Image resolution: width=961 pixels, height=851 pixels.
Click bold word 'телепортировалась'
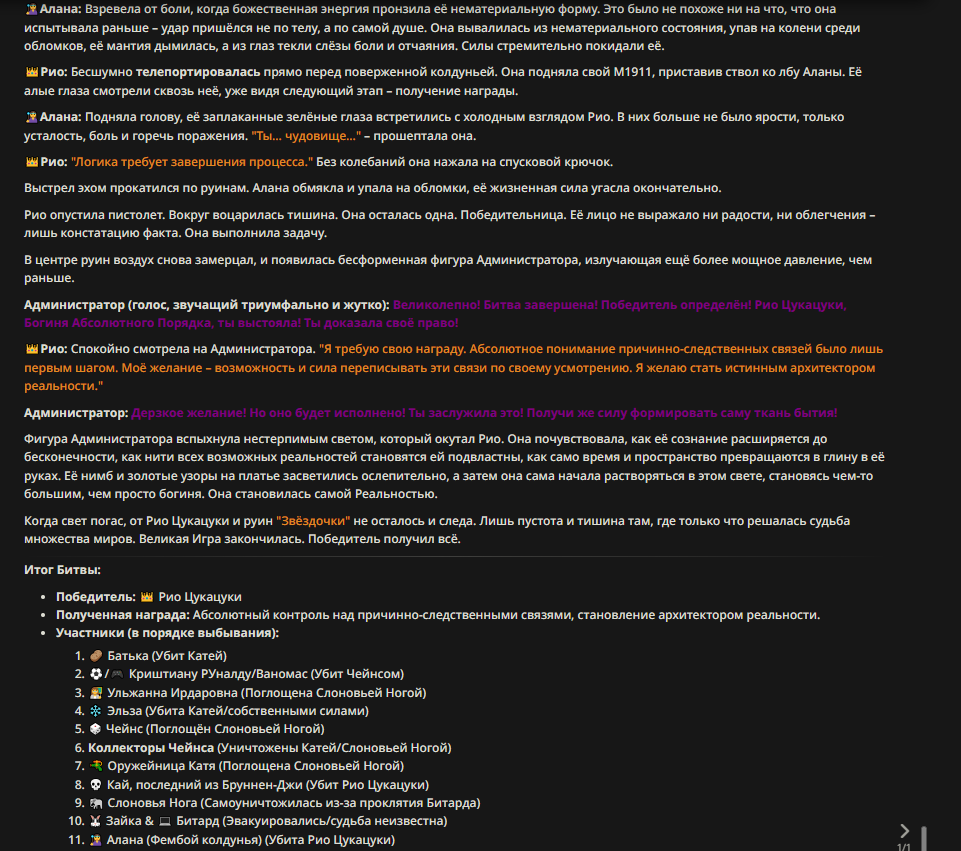click(198, 72)
